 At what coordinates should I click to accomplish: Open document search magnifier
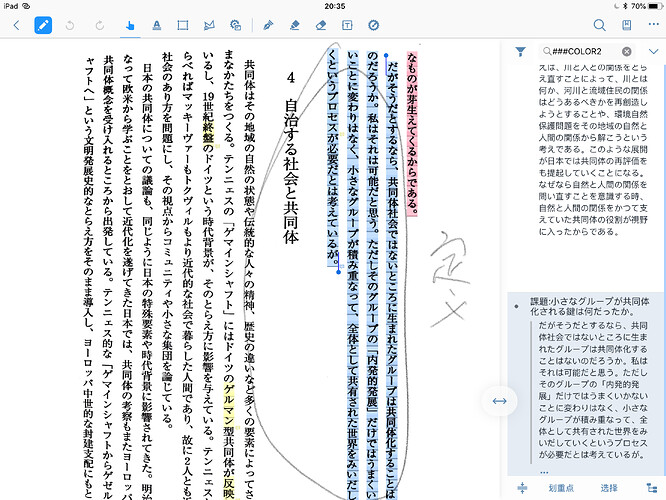click(x=599, y=25)
